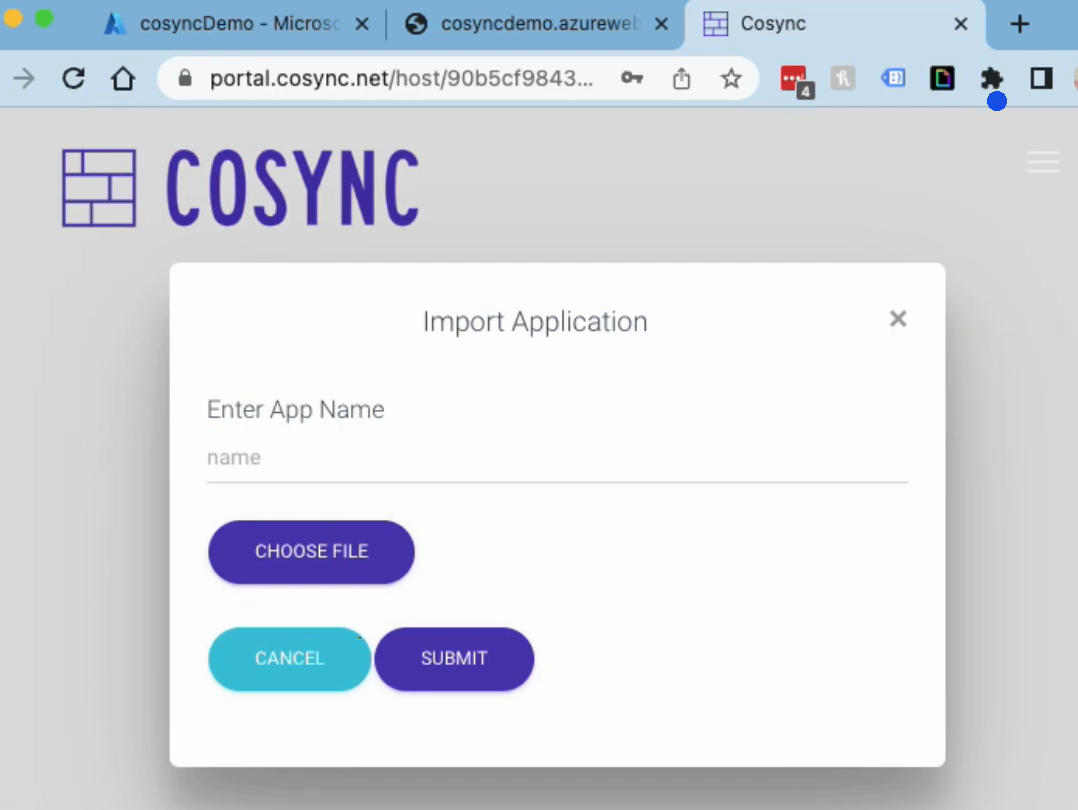This screenshot has width=1078, height=810.
Task: Open the blue tag extension icon
Action: tap(892, 78)
